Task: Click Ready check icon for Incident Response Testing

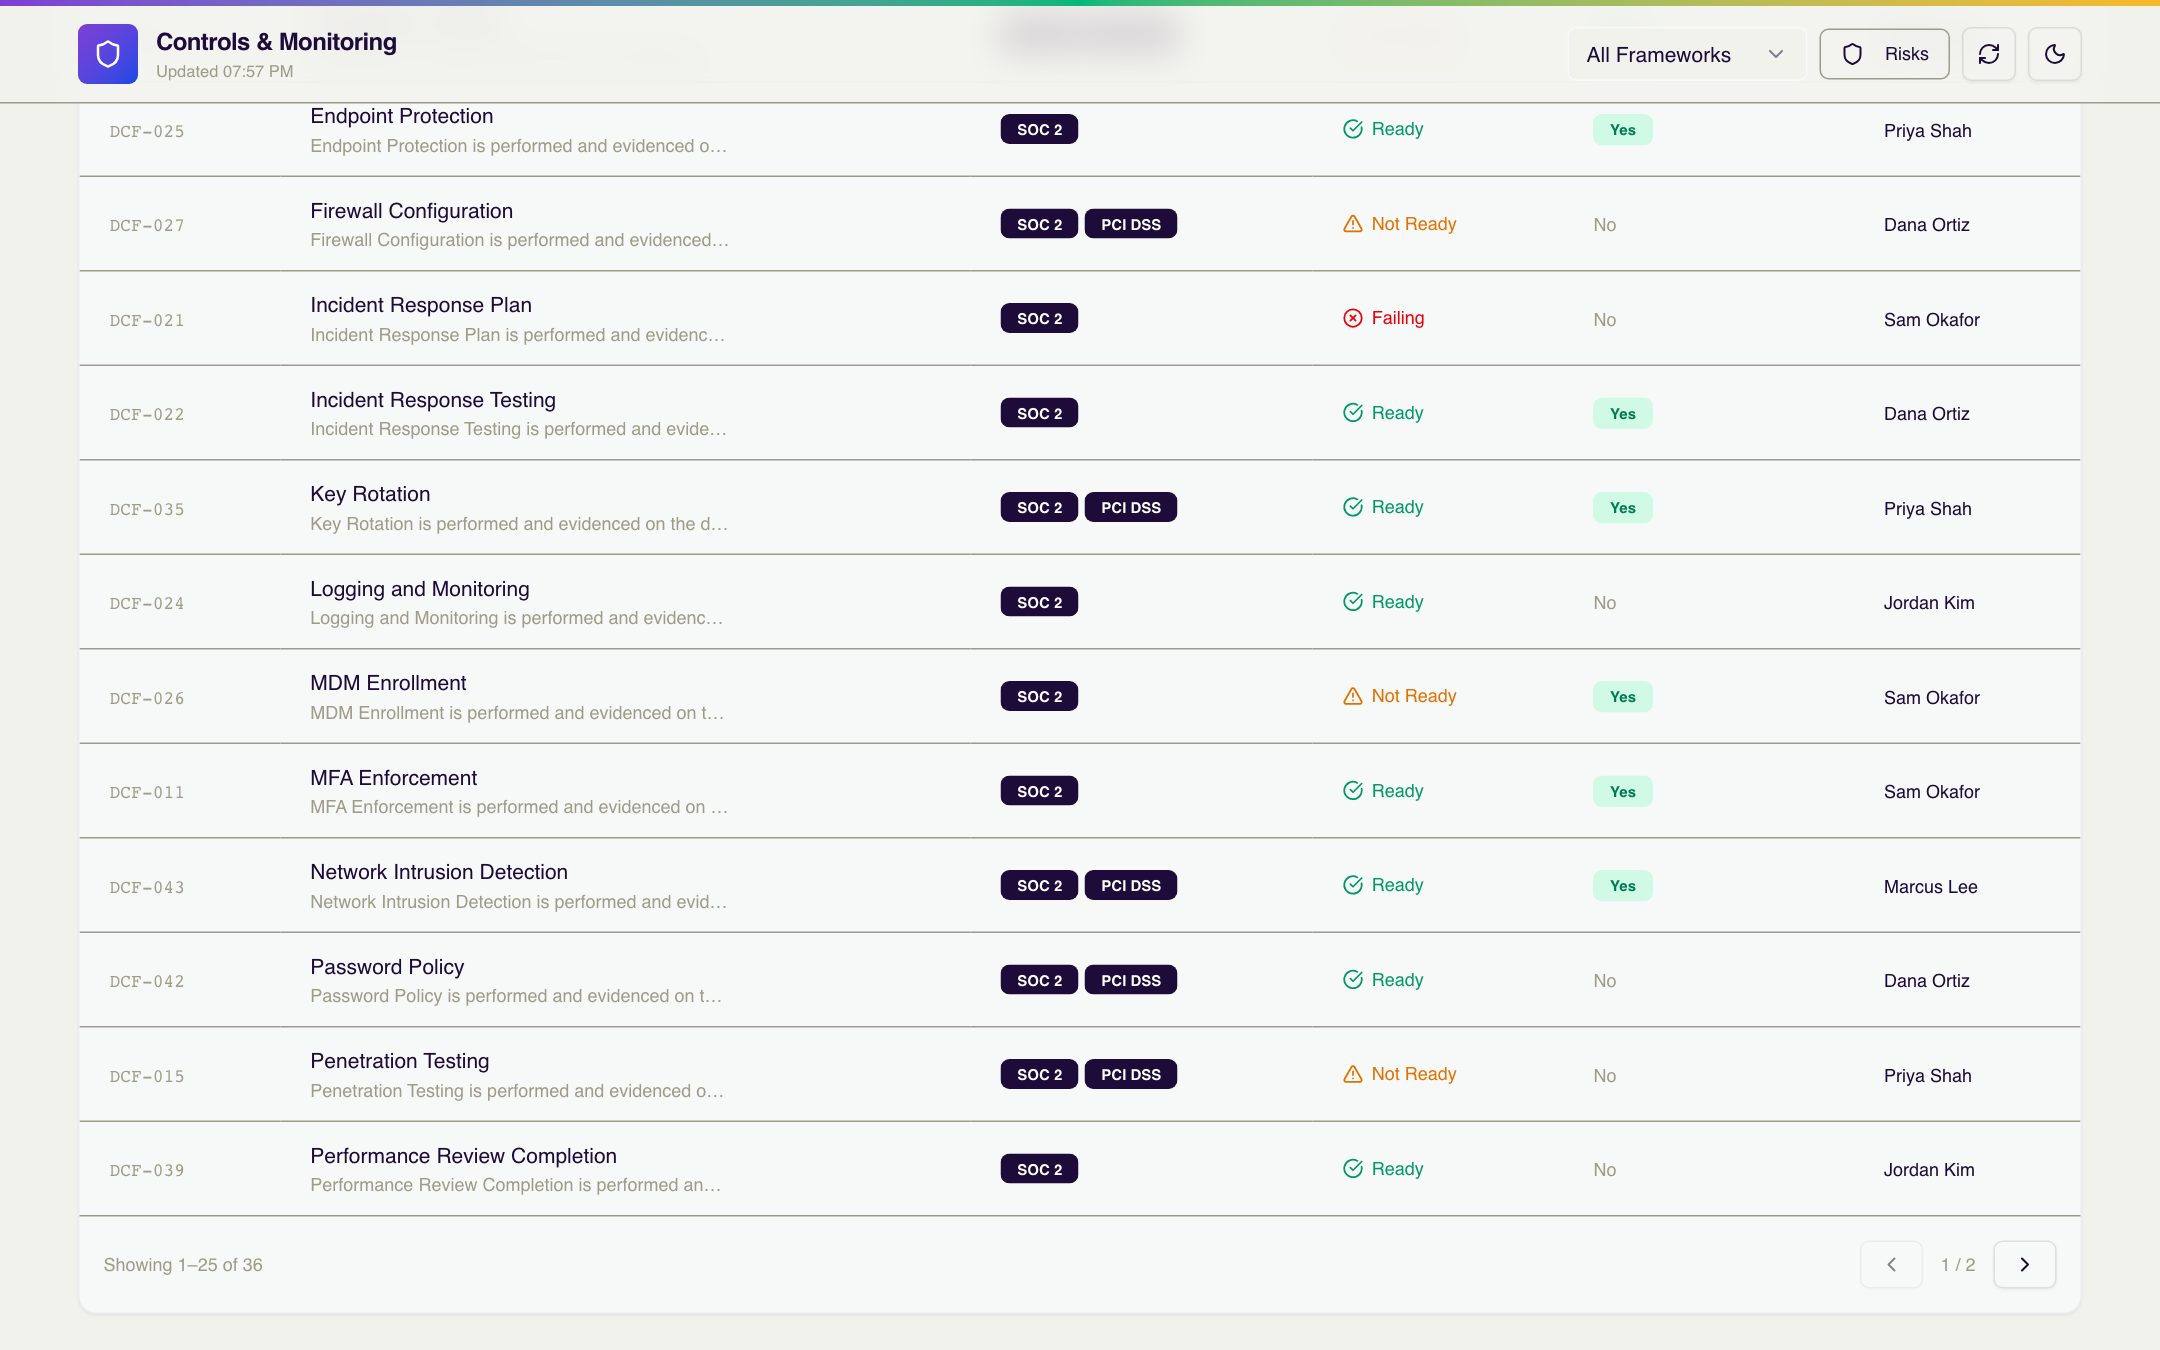Action: [x=1353, y=413]
